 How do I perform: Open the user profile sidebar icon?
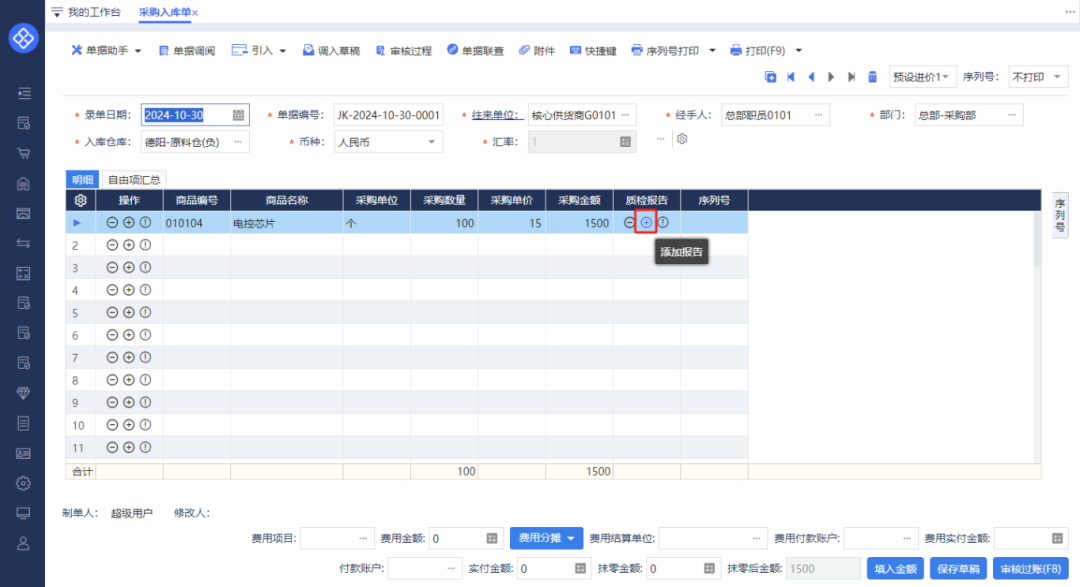tap(23, 543)
